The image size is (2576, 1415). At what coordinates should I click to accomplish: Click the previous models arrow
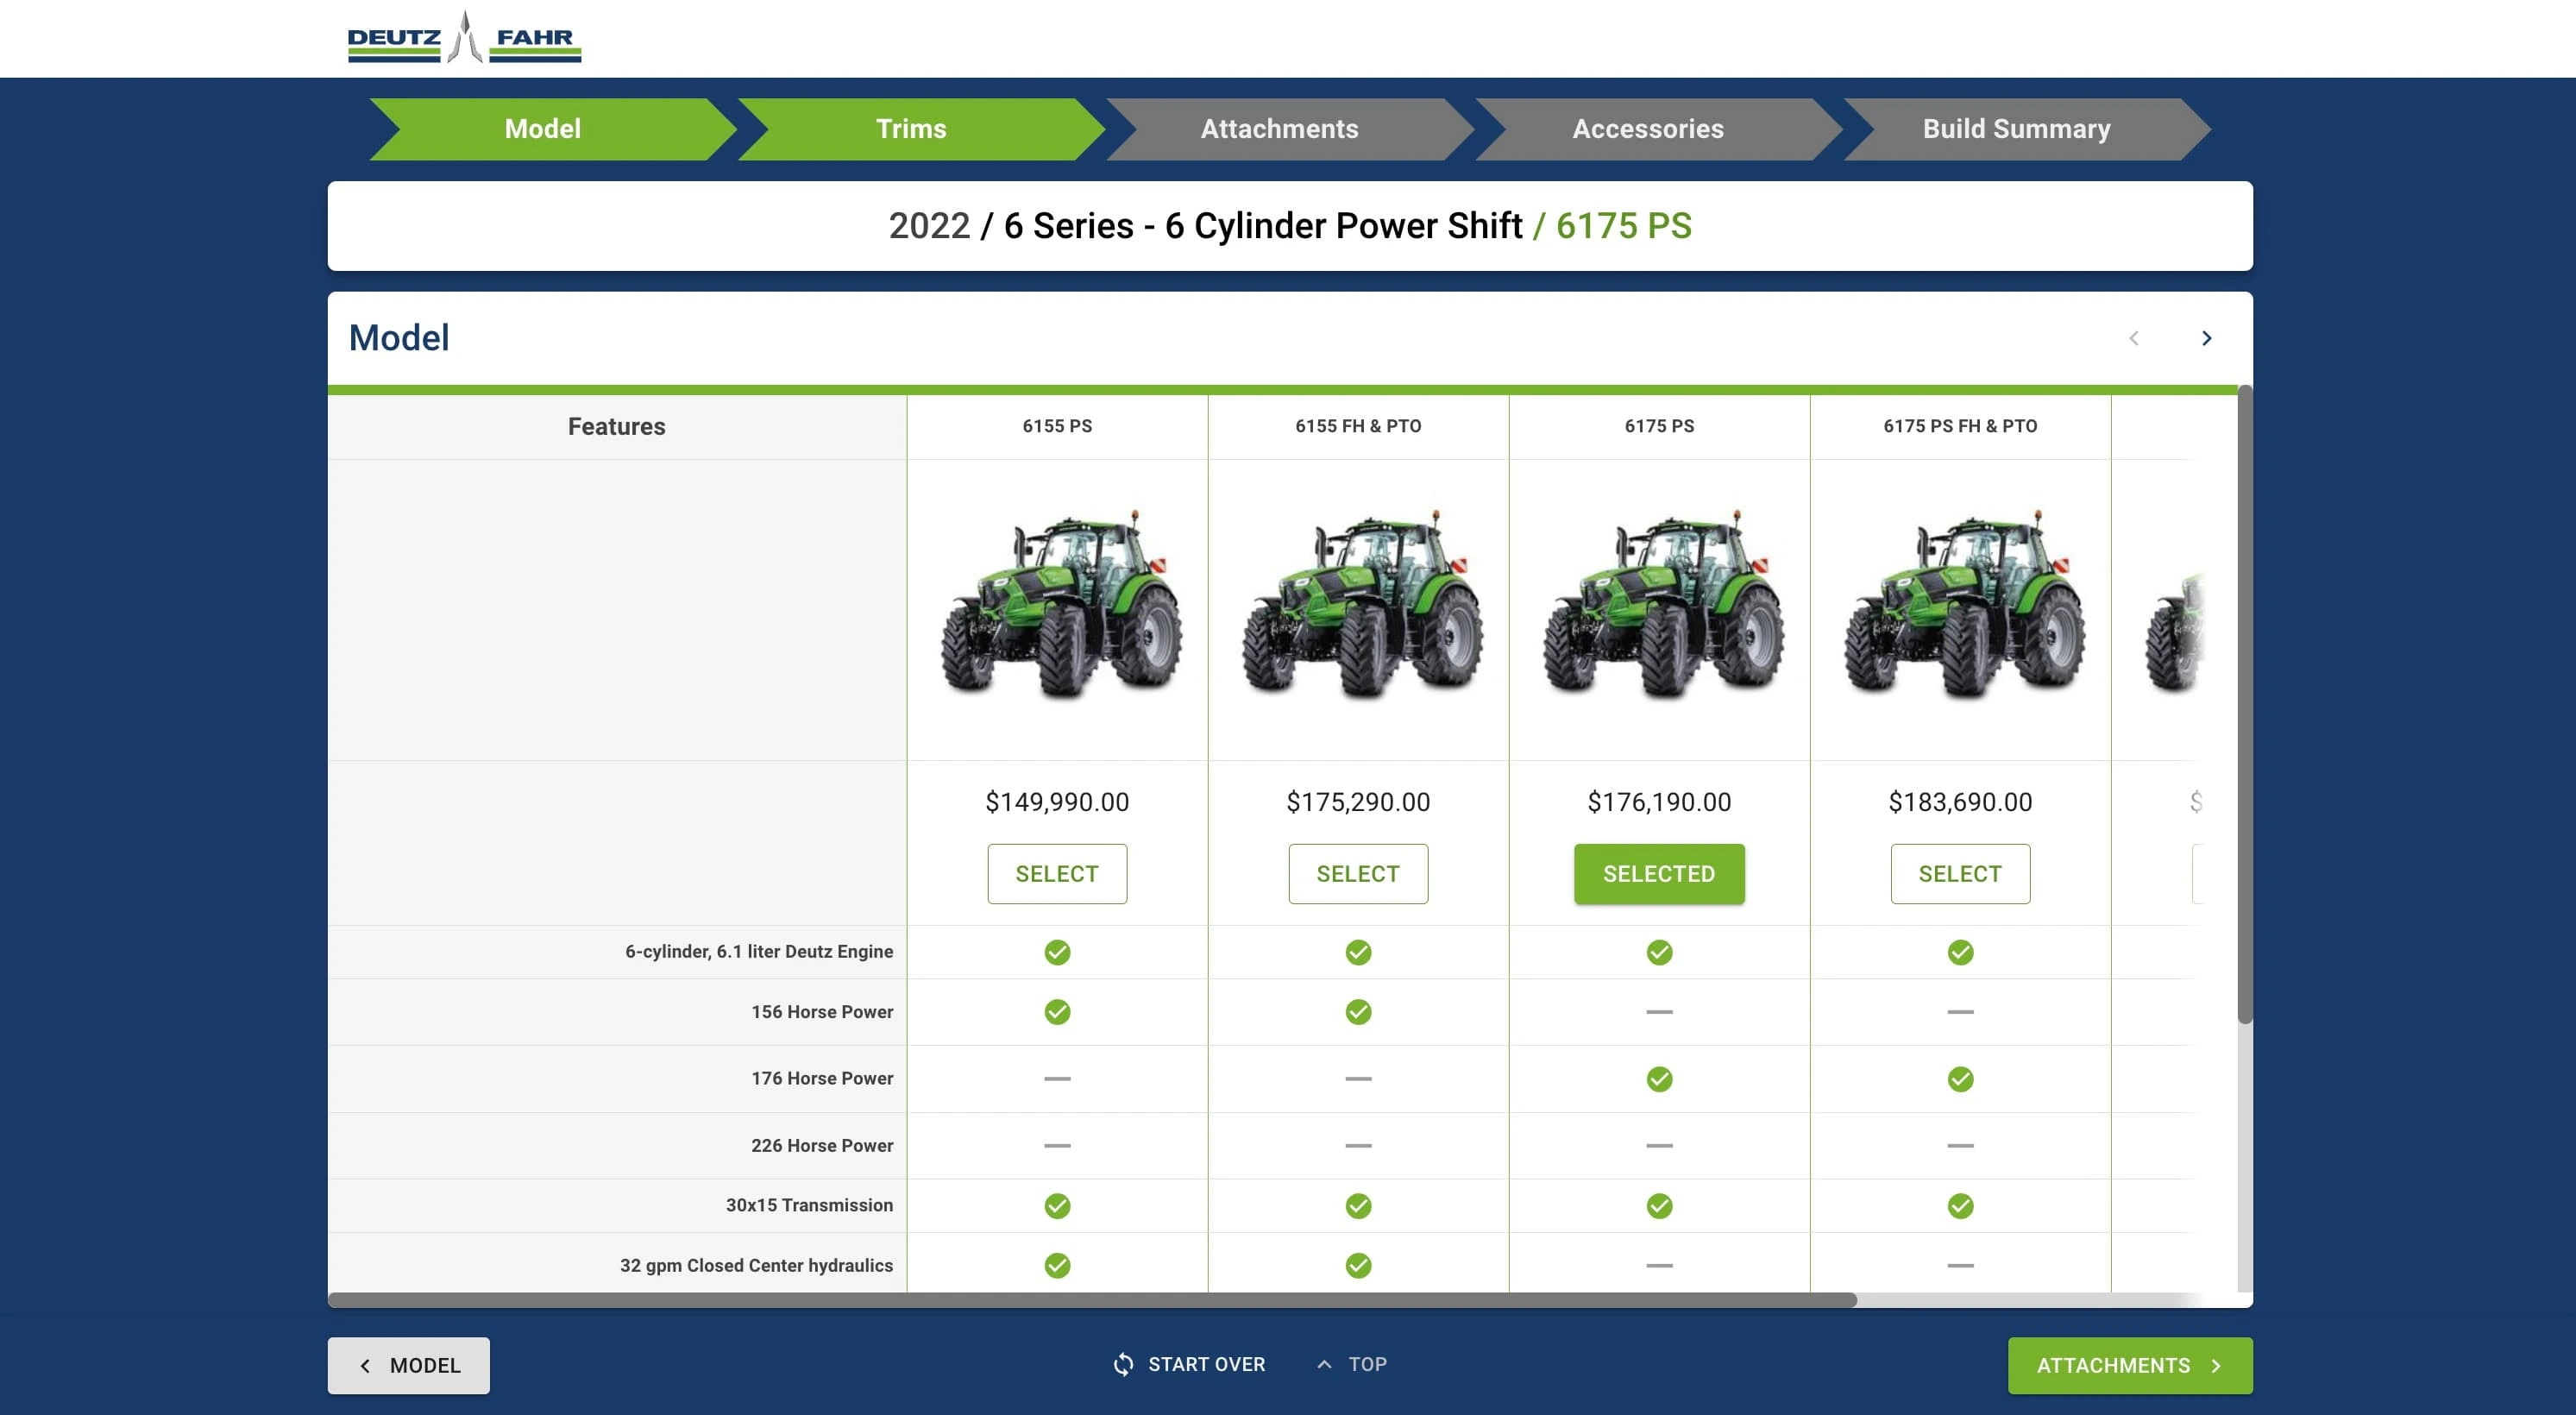pos(2133,338)
